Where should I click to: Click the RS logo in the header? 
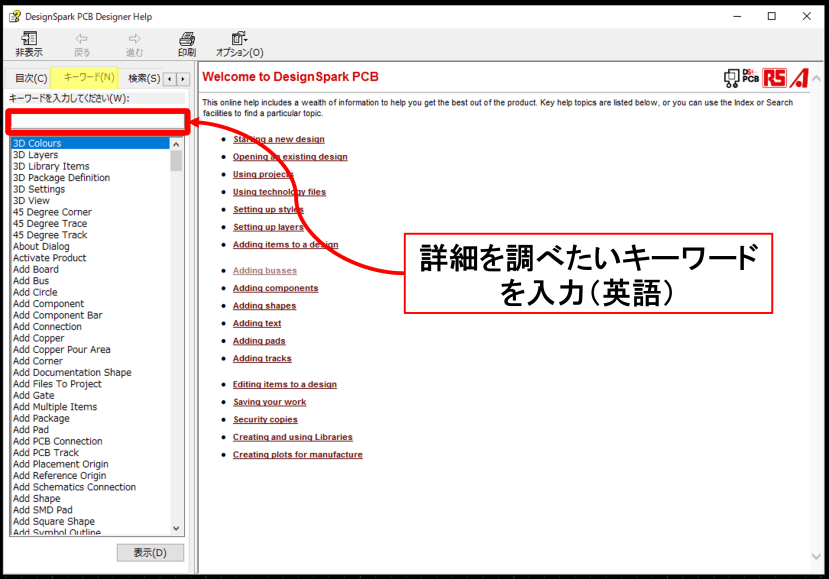774,78
